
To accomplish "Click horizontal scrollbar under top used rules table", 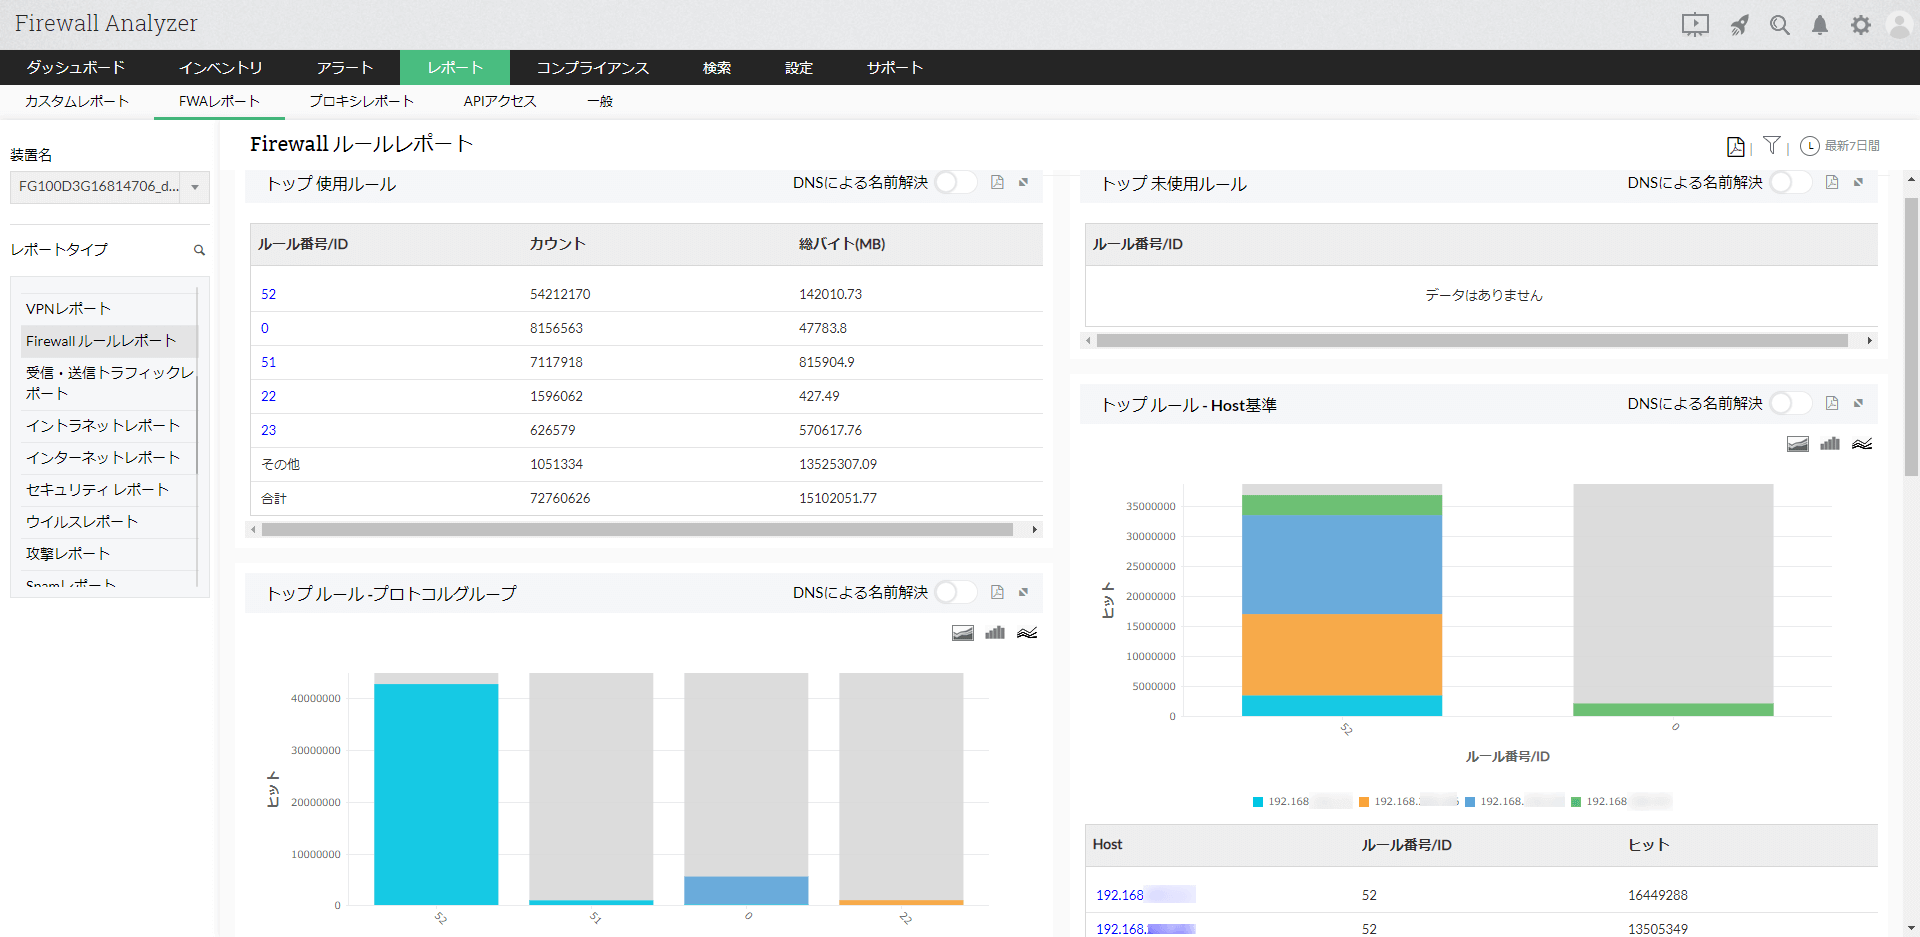I will (x=637, y=530).
